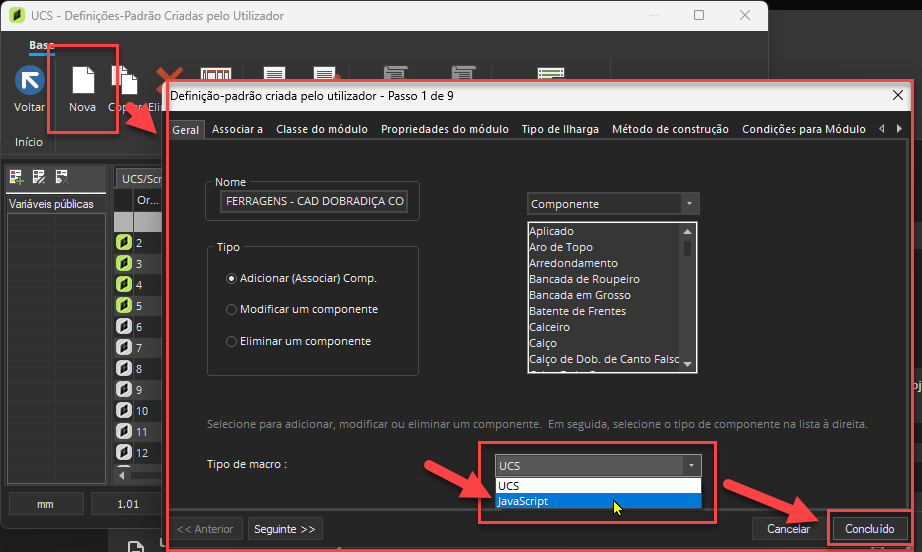Click the Voltar back arrow icon
The image size is (922, 552).
point(29,81)
